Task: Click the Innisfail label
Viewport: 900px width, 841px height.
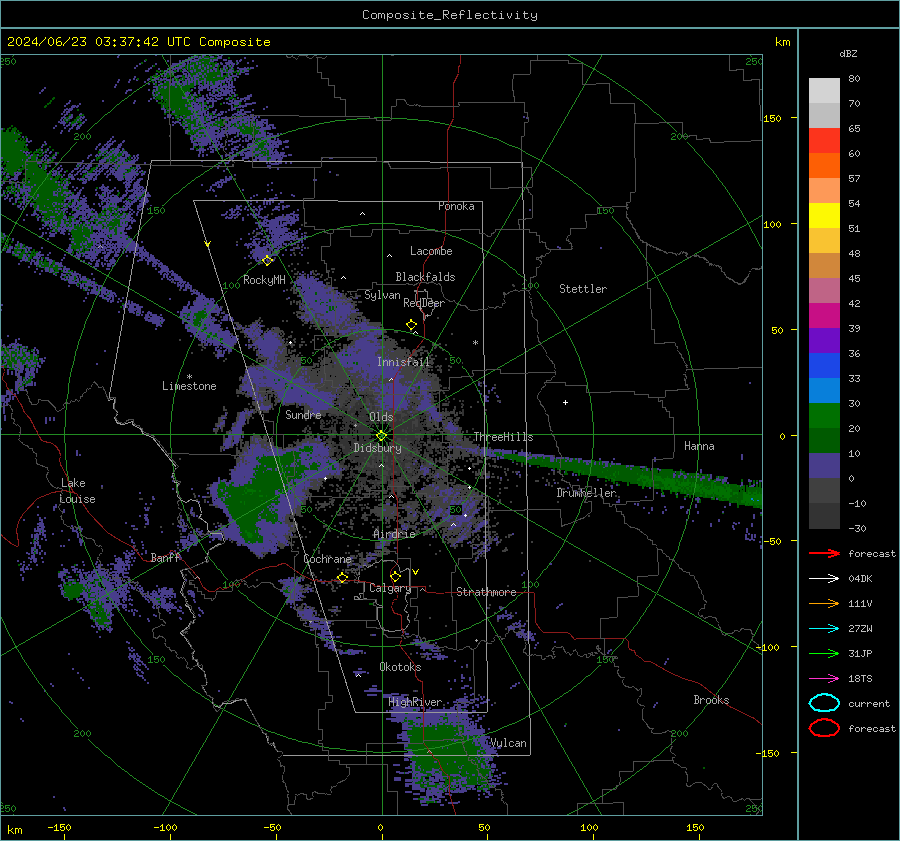Action: tap(403, 362)
